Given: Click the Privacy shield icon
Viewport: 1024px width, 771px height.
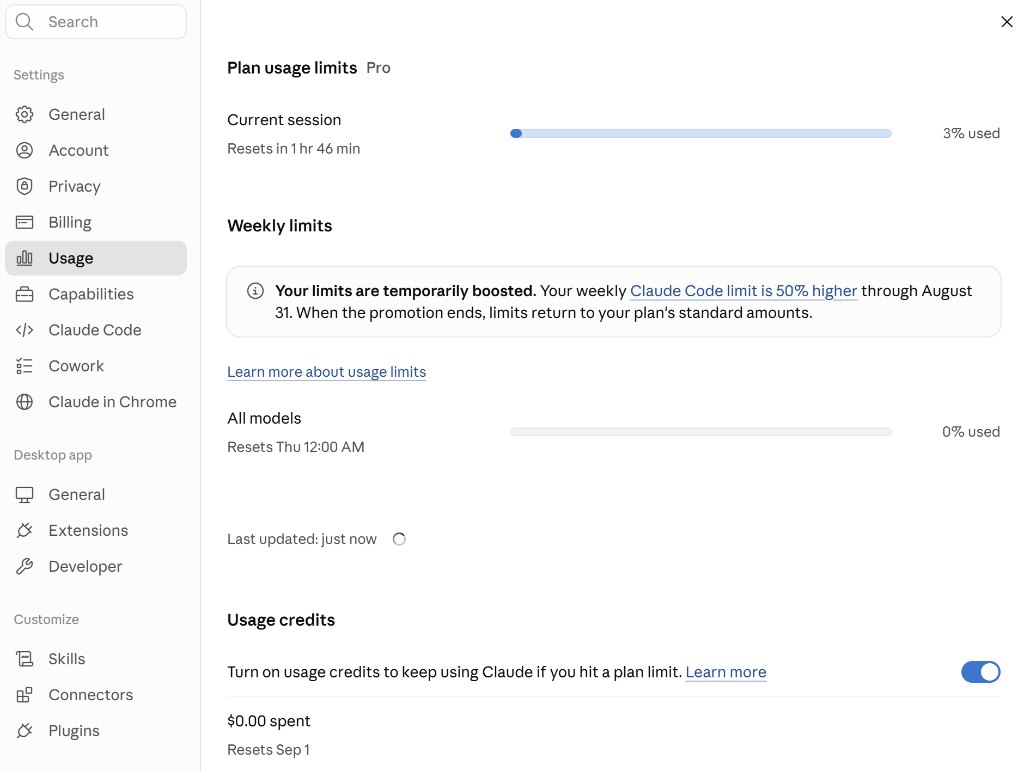Looking at the screenshot, I should point(24,186).
